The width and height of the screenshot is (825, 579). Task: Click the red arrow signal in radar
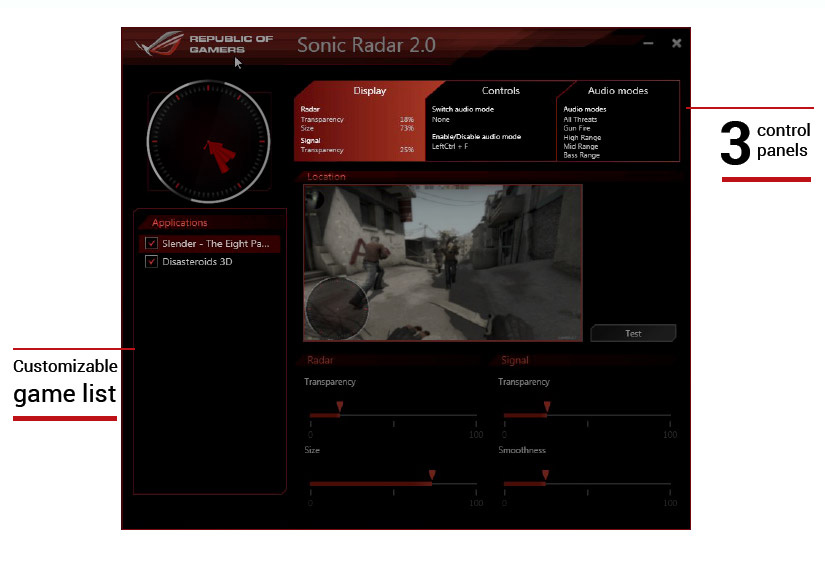(220, 156)
